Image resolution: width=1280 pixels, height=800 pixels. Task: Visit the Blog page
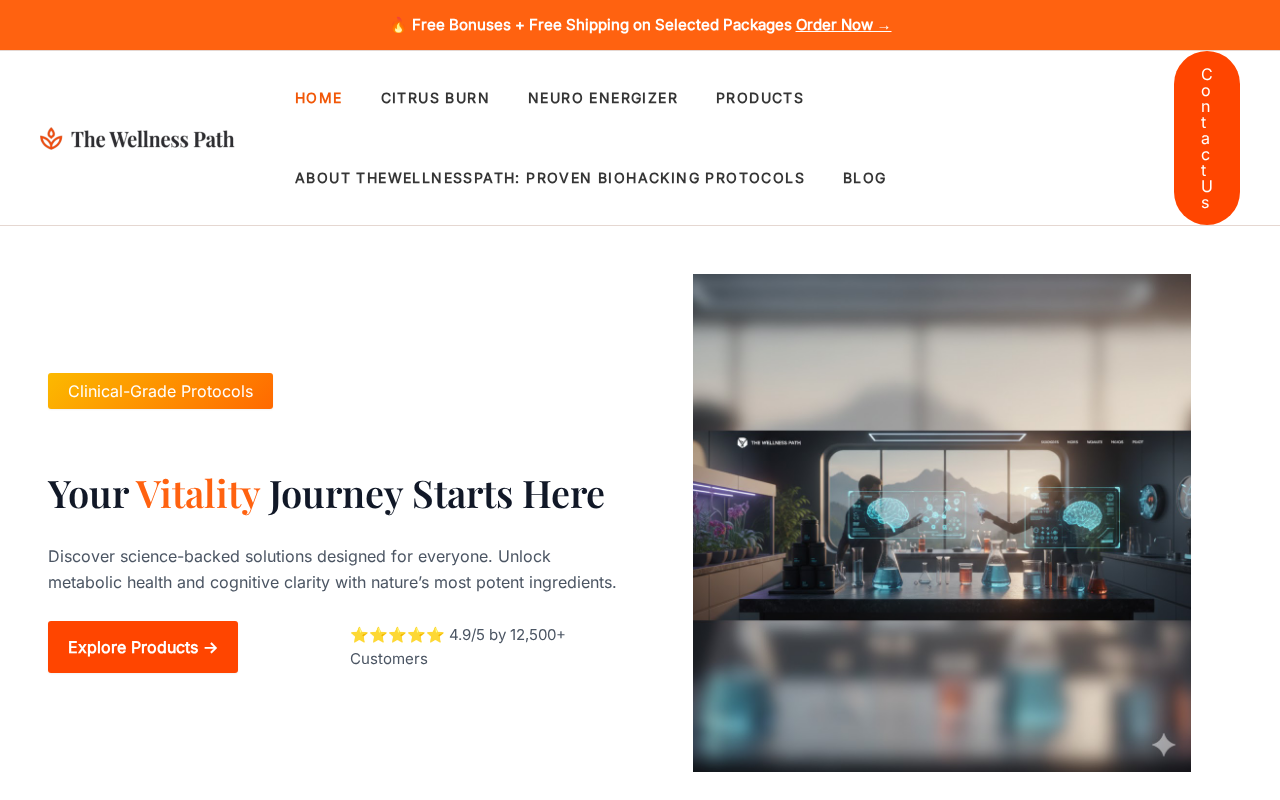coord(865,178)
